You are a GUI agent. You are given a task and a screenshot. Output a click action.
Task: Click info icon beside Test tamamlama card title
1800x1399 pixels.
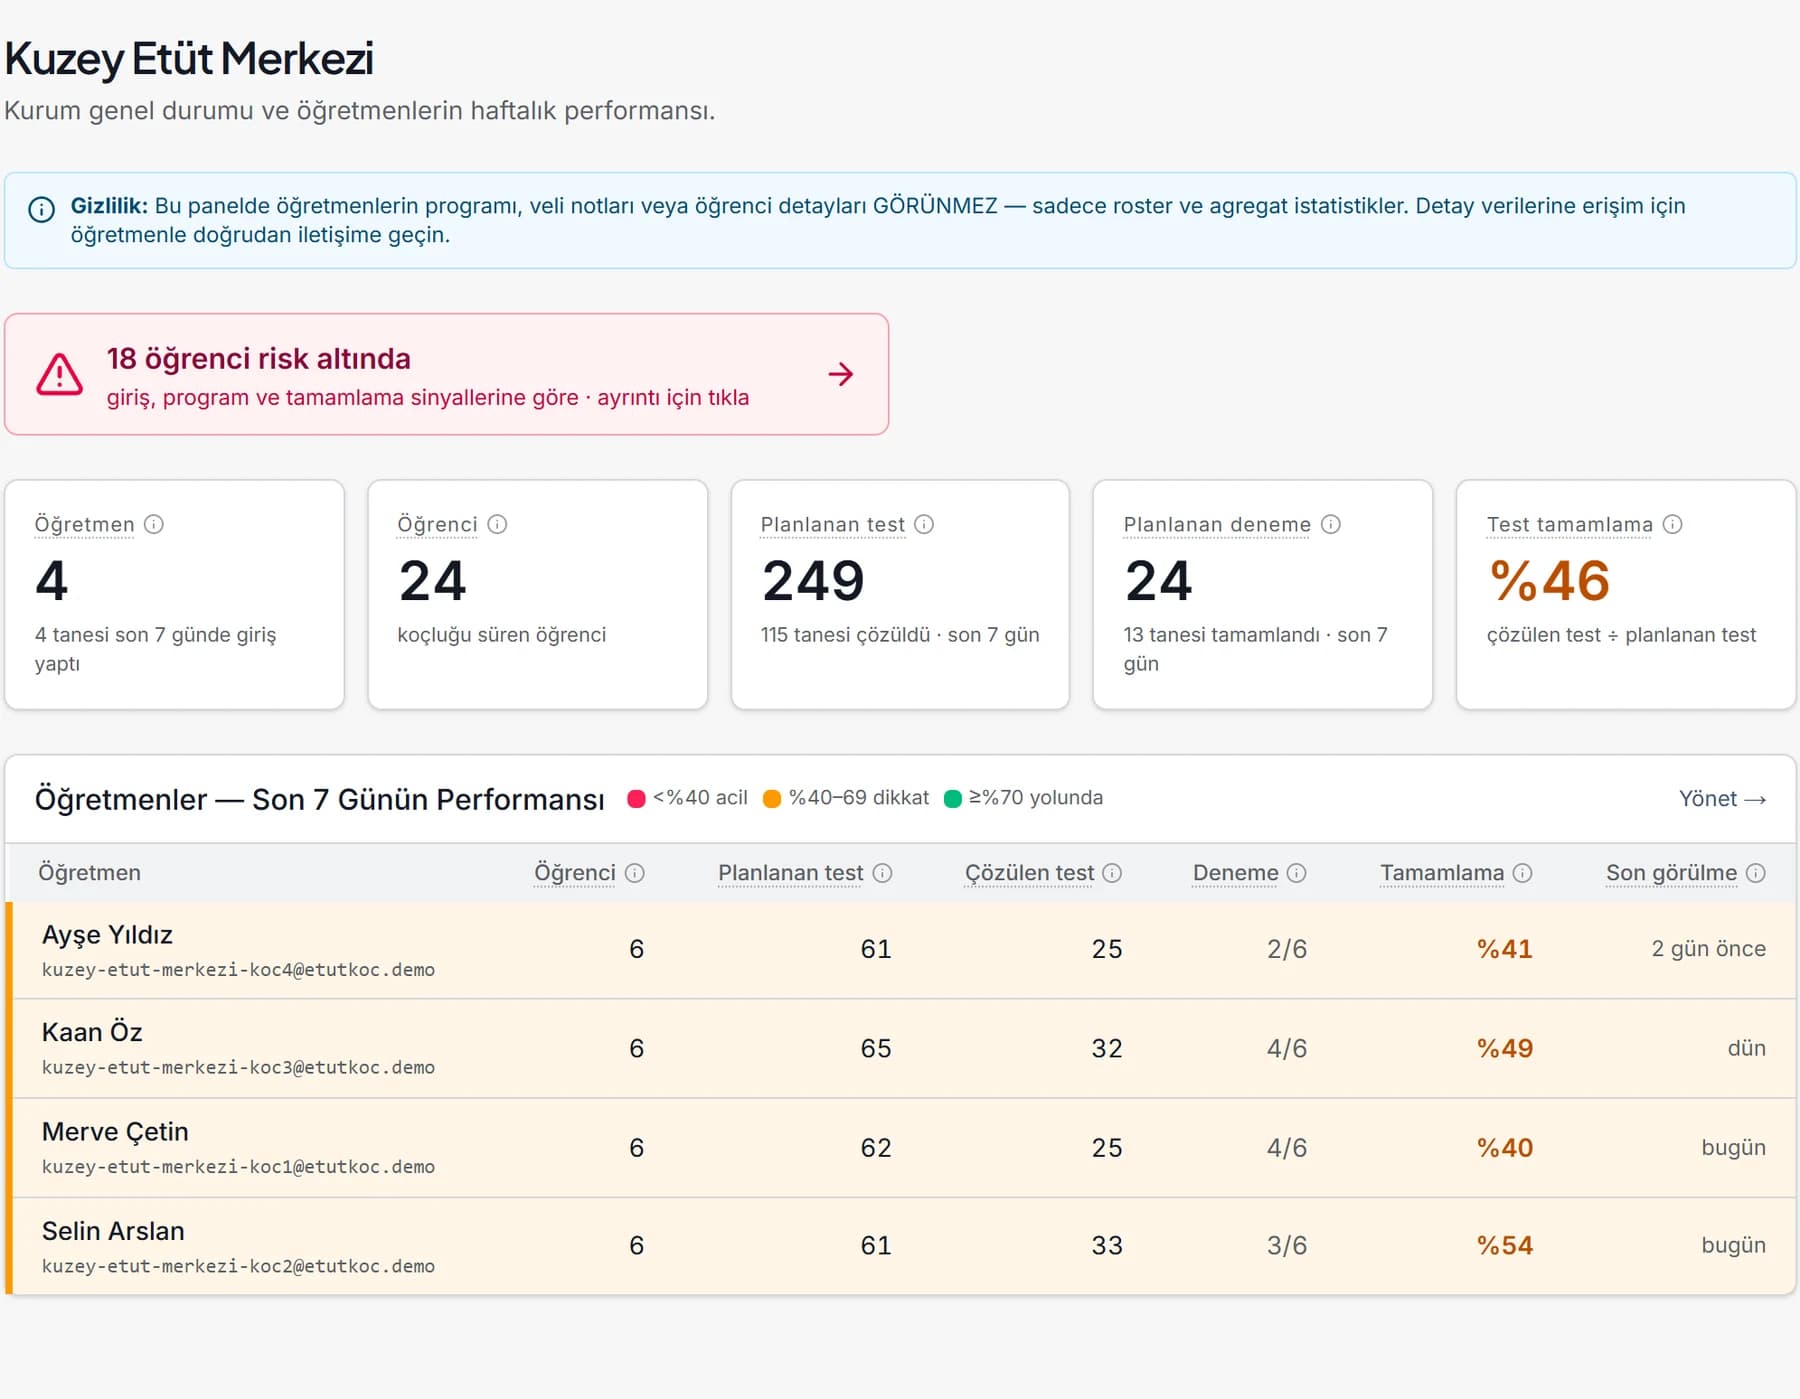(1672, 524)
